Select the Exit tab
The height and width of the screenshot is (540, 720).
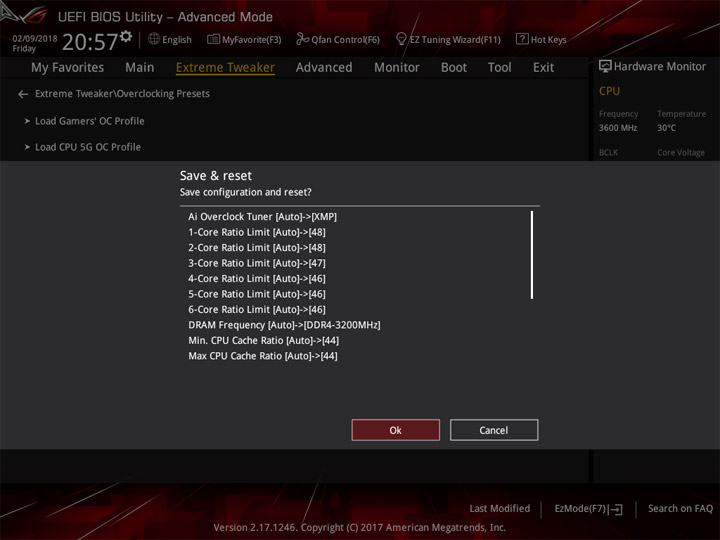[x=543, y=68]
